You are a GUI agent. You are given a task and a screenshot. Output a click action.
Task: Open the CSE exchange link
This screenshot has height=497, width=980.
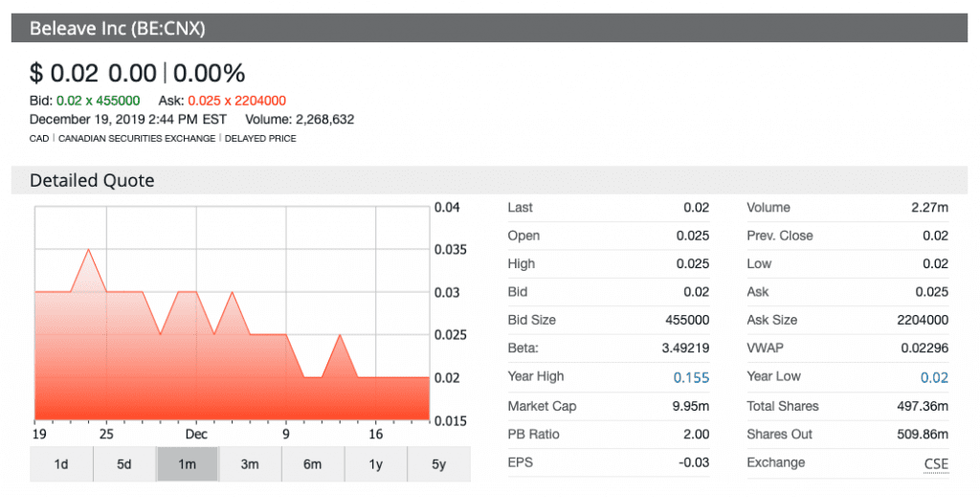coord(936,463)
